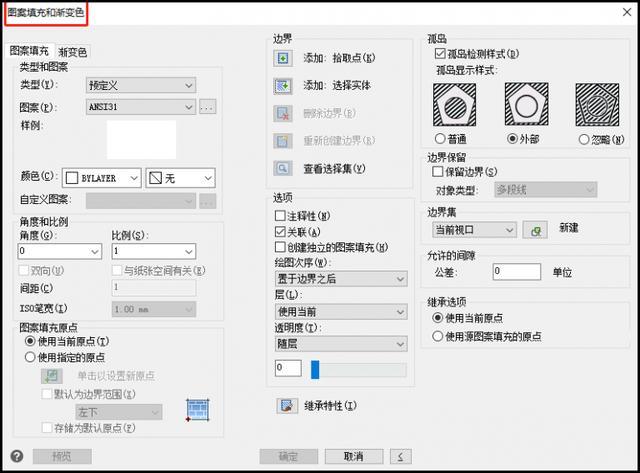Click the Inherit properties (继承特性) icon
This screenshot has width=640, height=473.
click(x=287, y=405)
